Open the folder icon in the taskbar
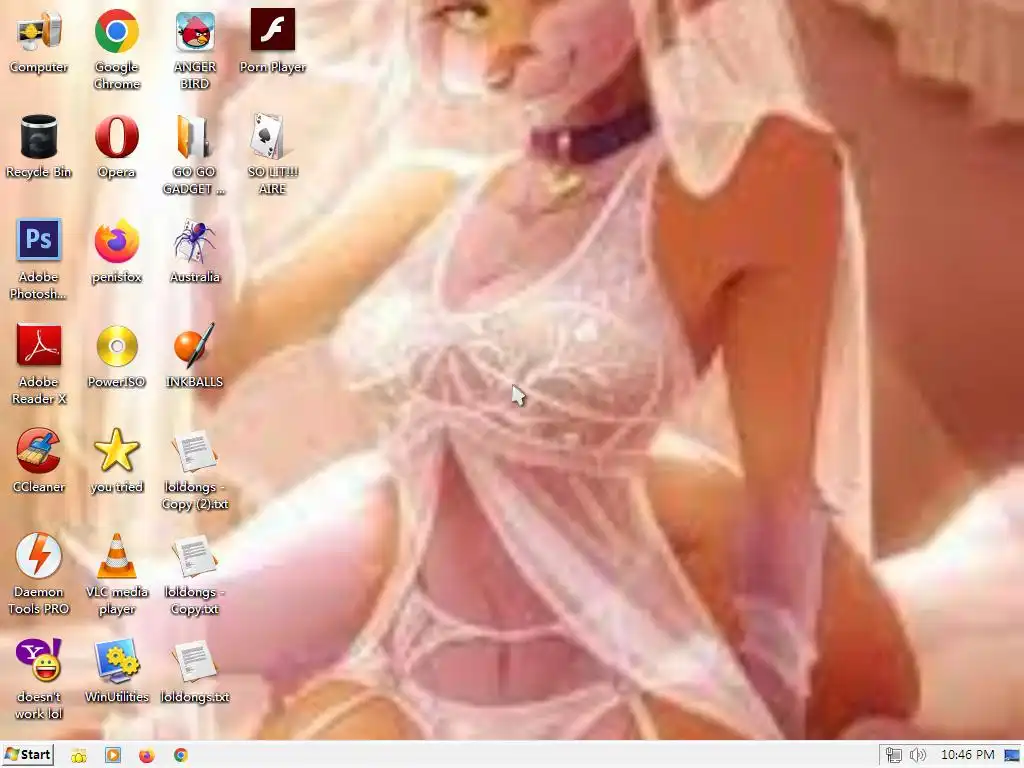1024x768 pixels. coord(79,756)
